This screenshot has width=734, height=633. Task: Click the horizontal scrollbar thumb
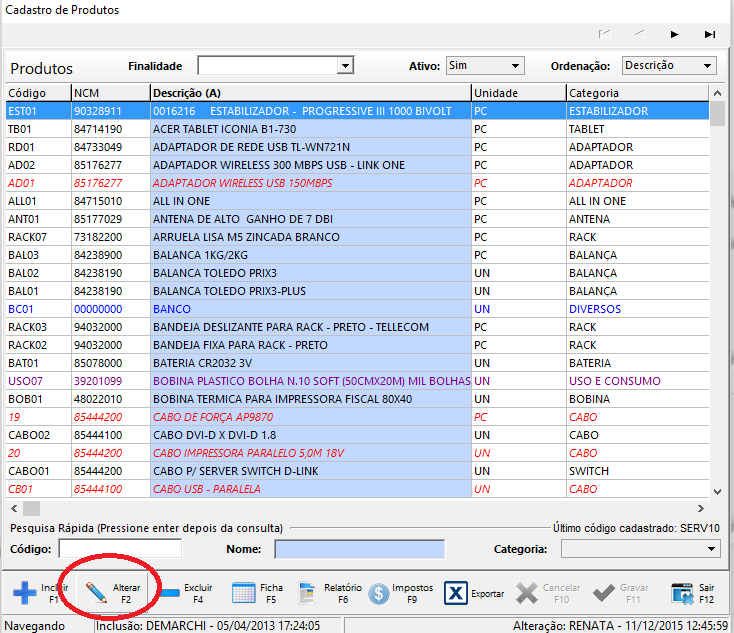click(x=32, y=508)
